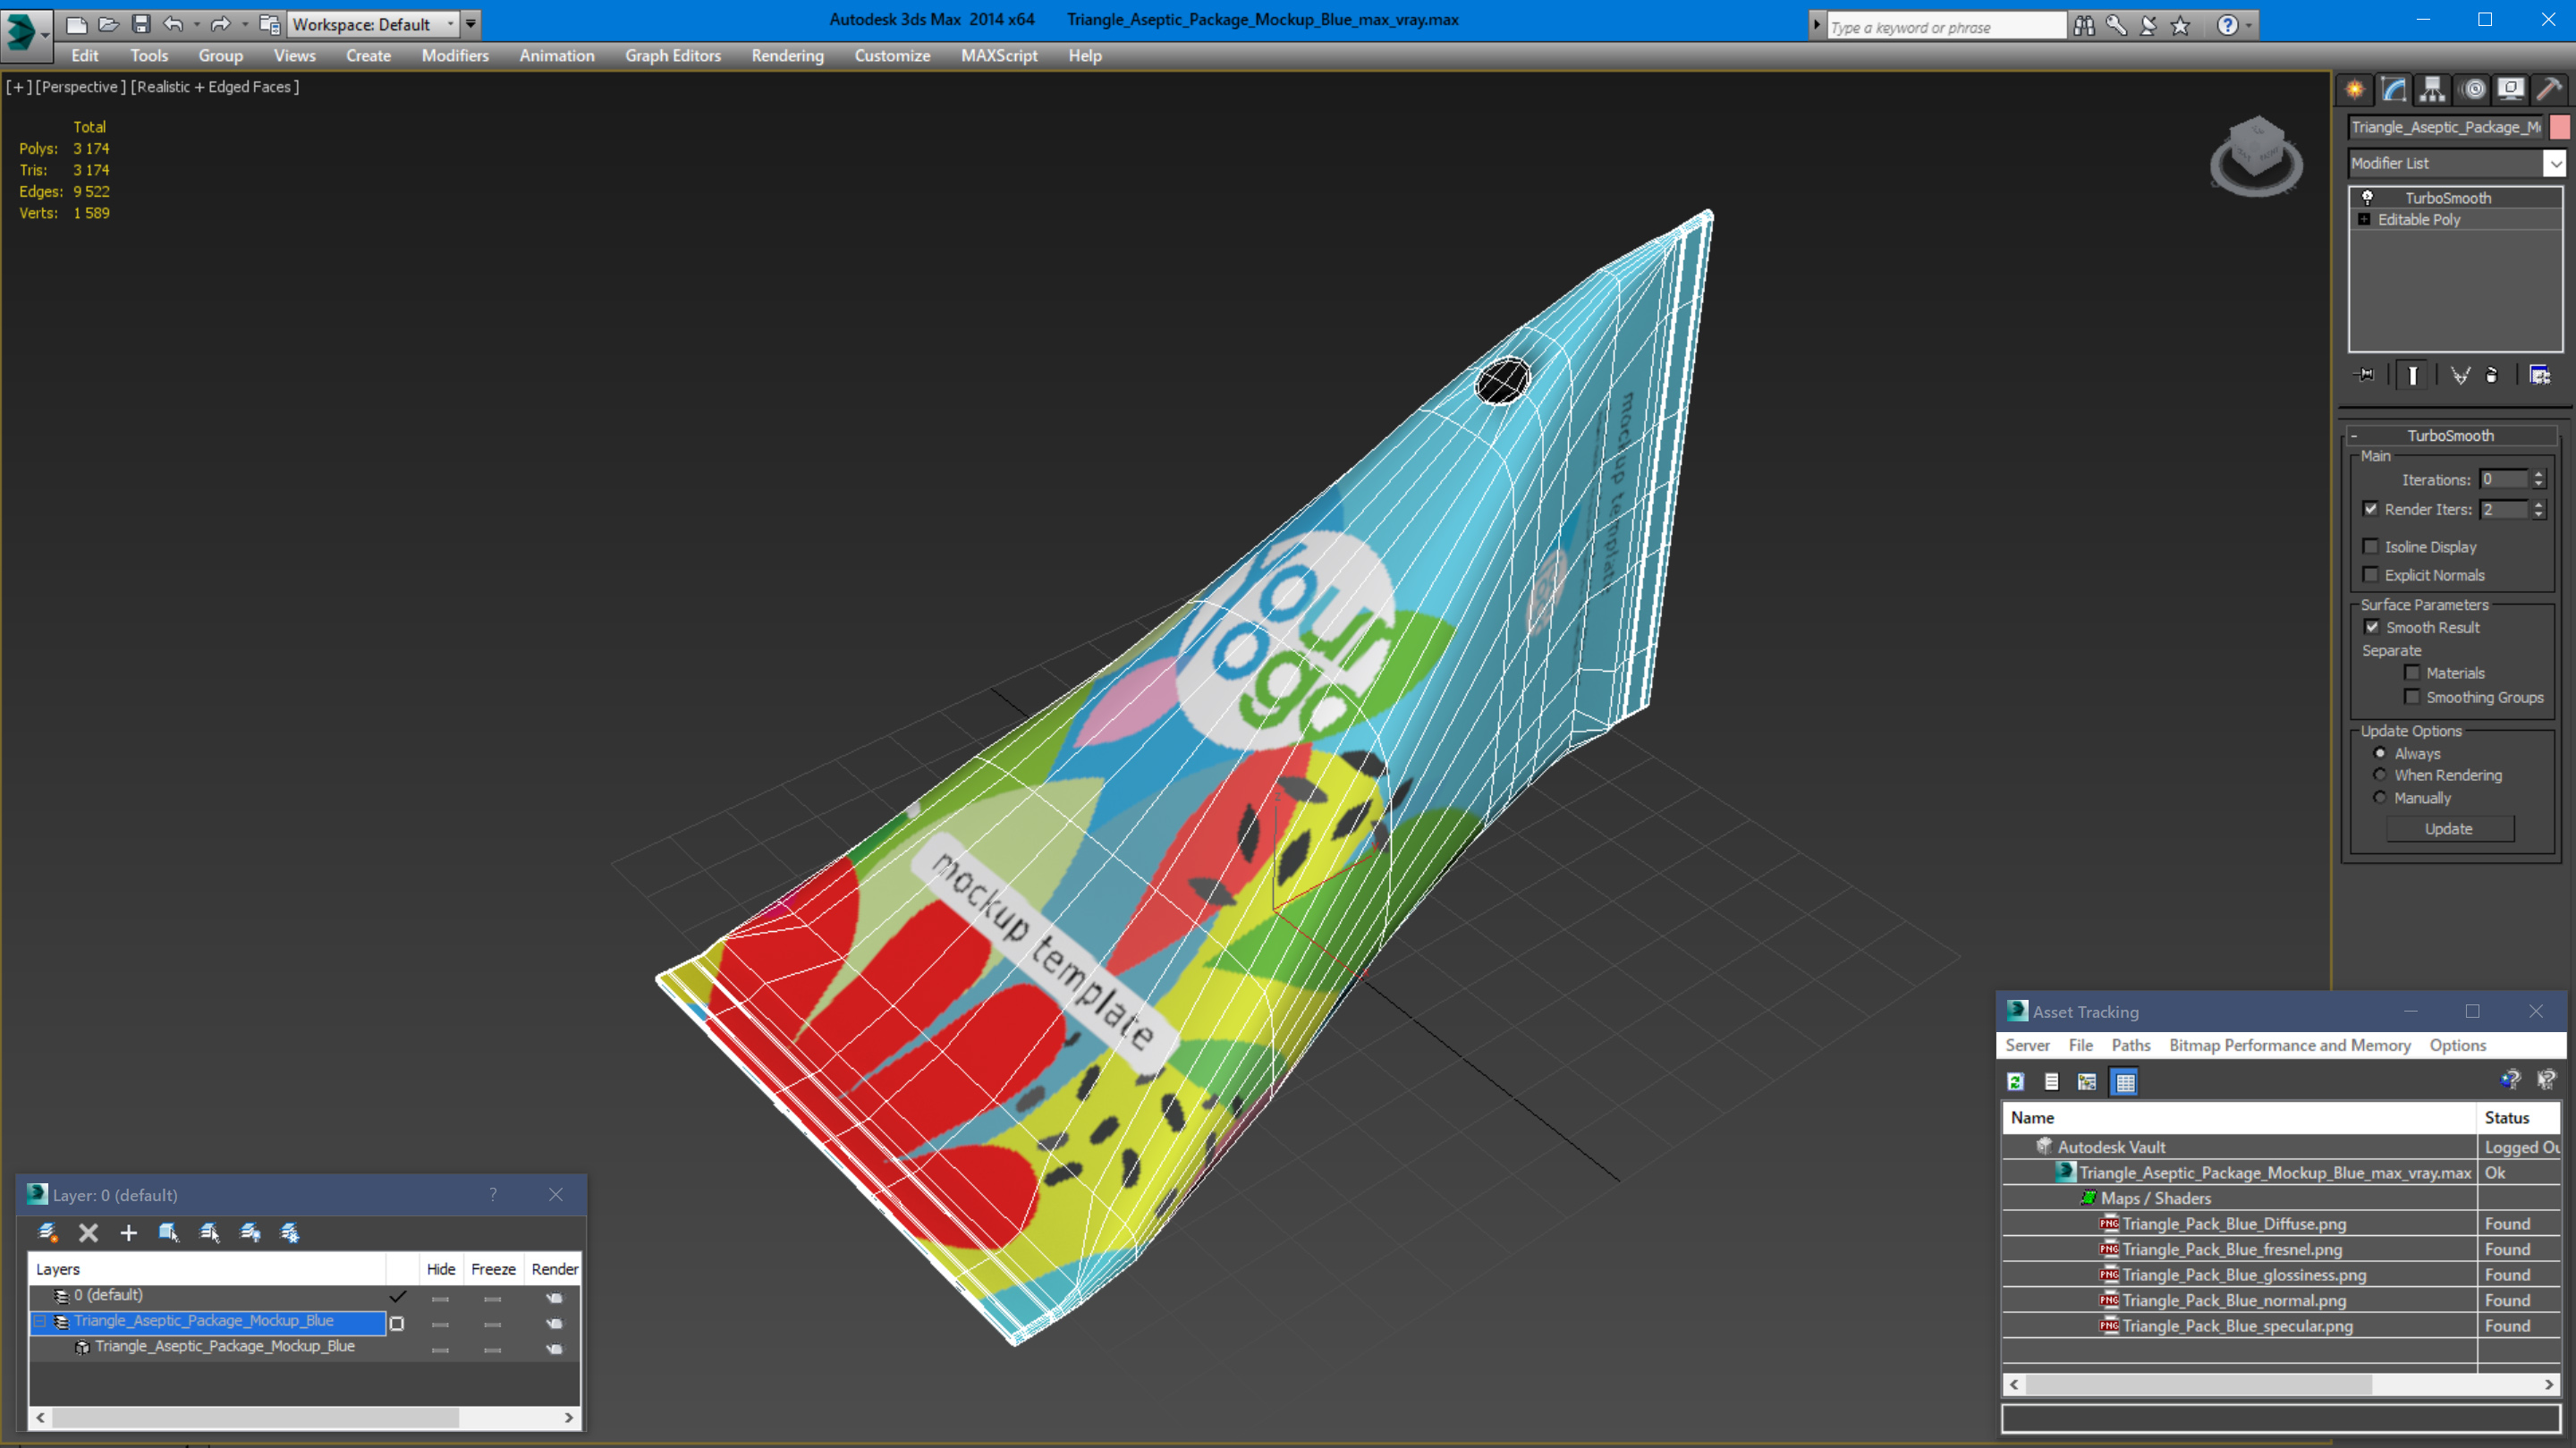The height and width of the screenshot is (1448, 2576).
Task: Open Paths menu in Asset Tracking
Action: (2130, 1045)
